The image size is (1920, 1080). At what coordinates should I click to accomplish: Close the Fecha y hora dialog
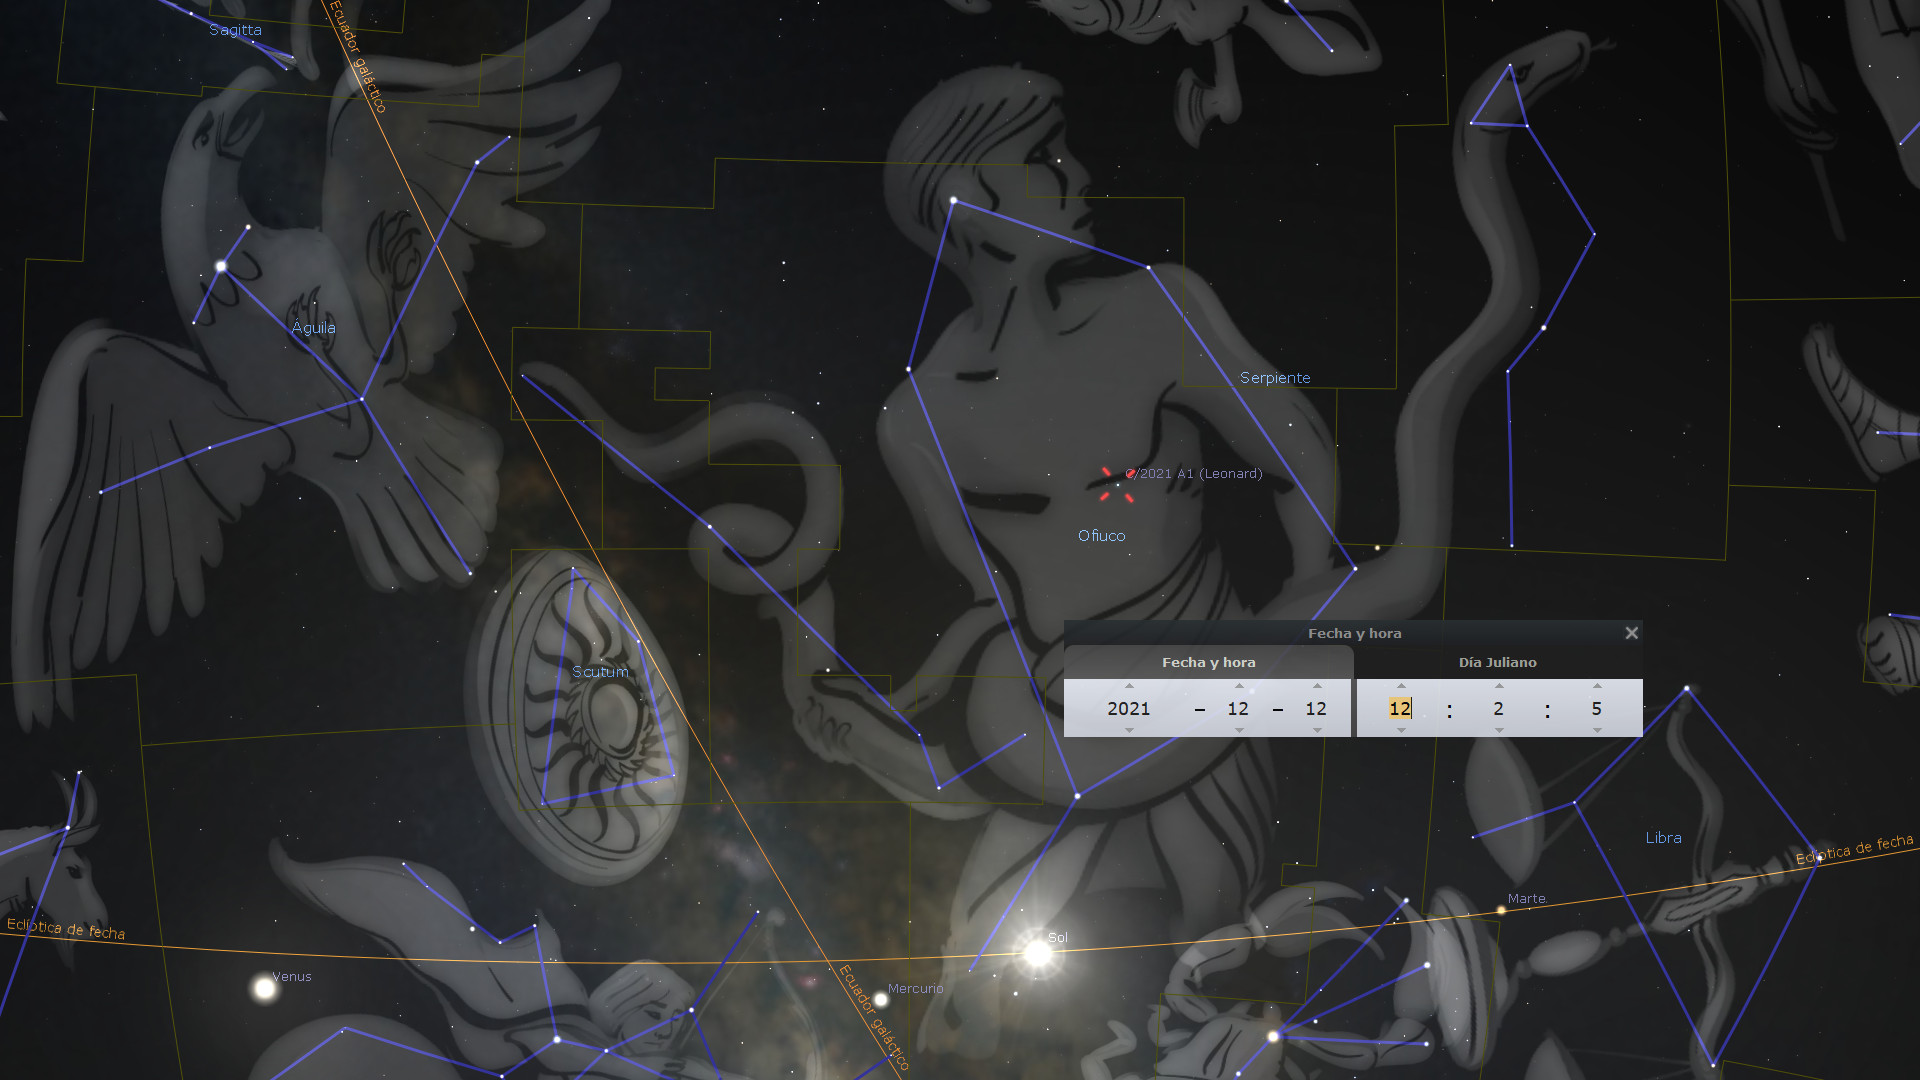tap(1631, 633)
